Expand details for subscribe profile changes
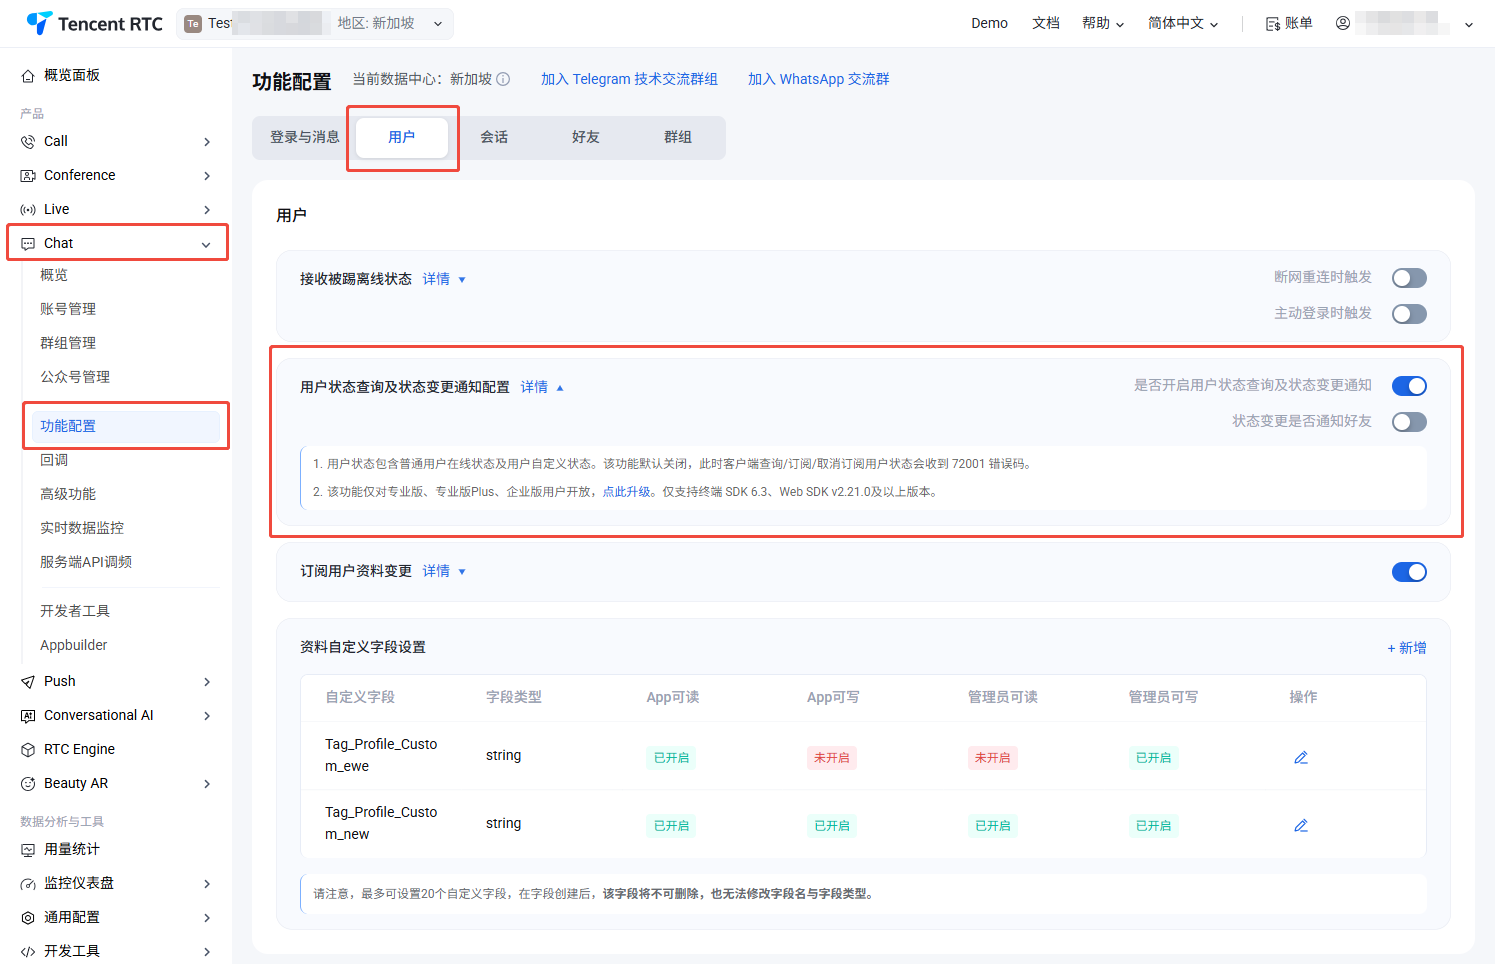 (x=444, y=571)
